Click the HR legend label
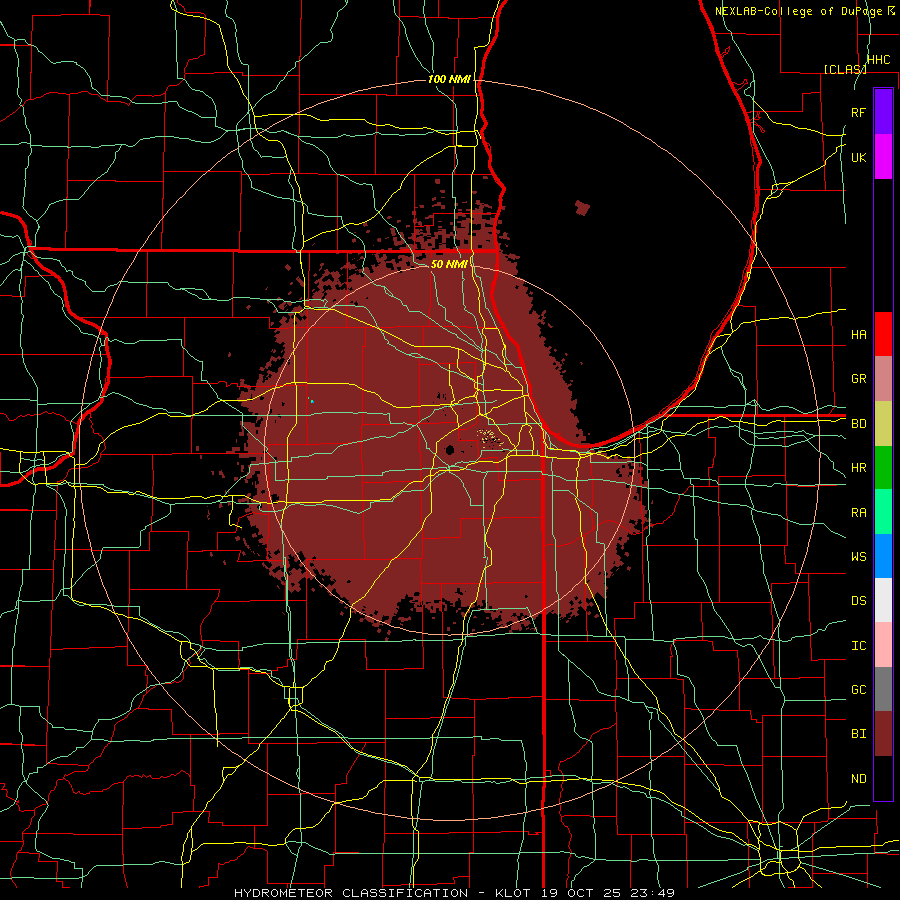The width and height of the screenshot is (900, 900). (859, 468)
